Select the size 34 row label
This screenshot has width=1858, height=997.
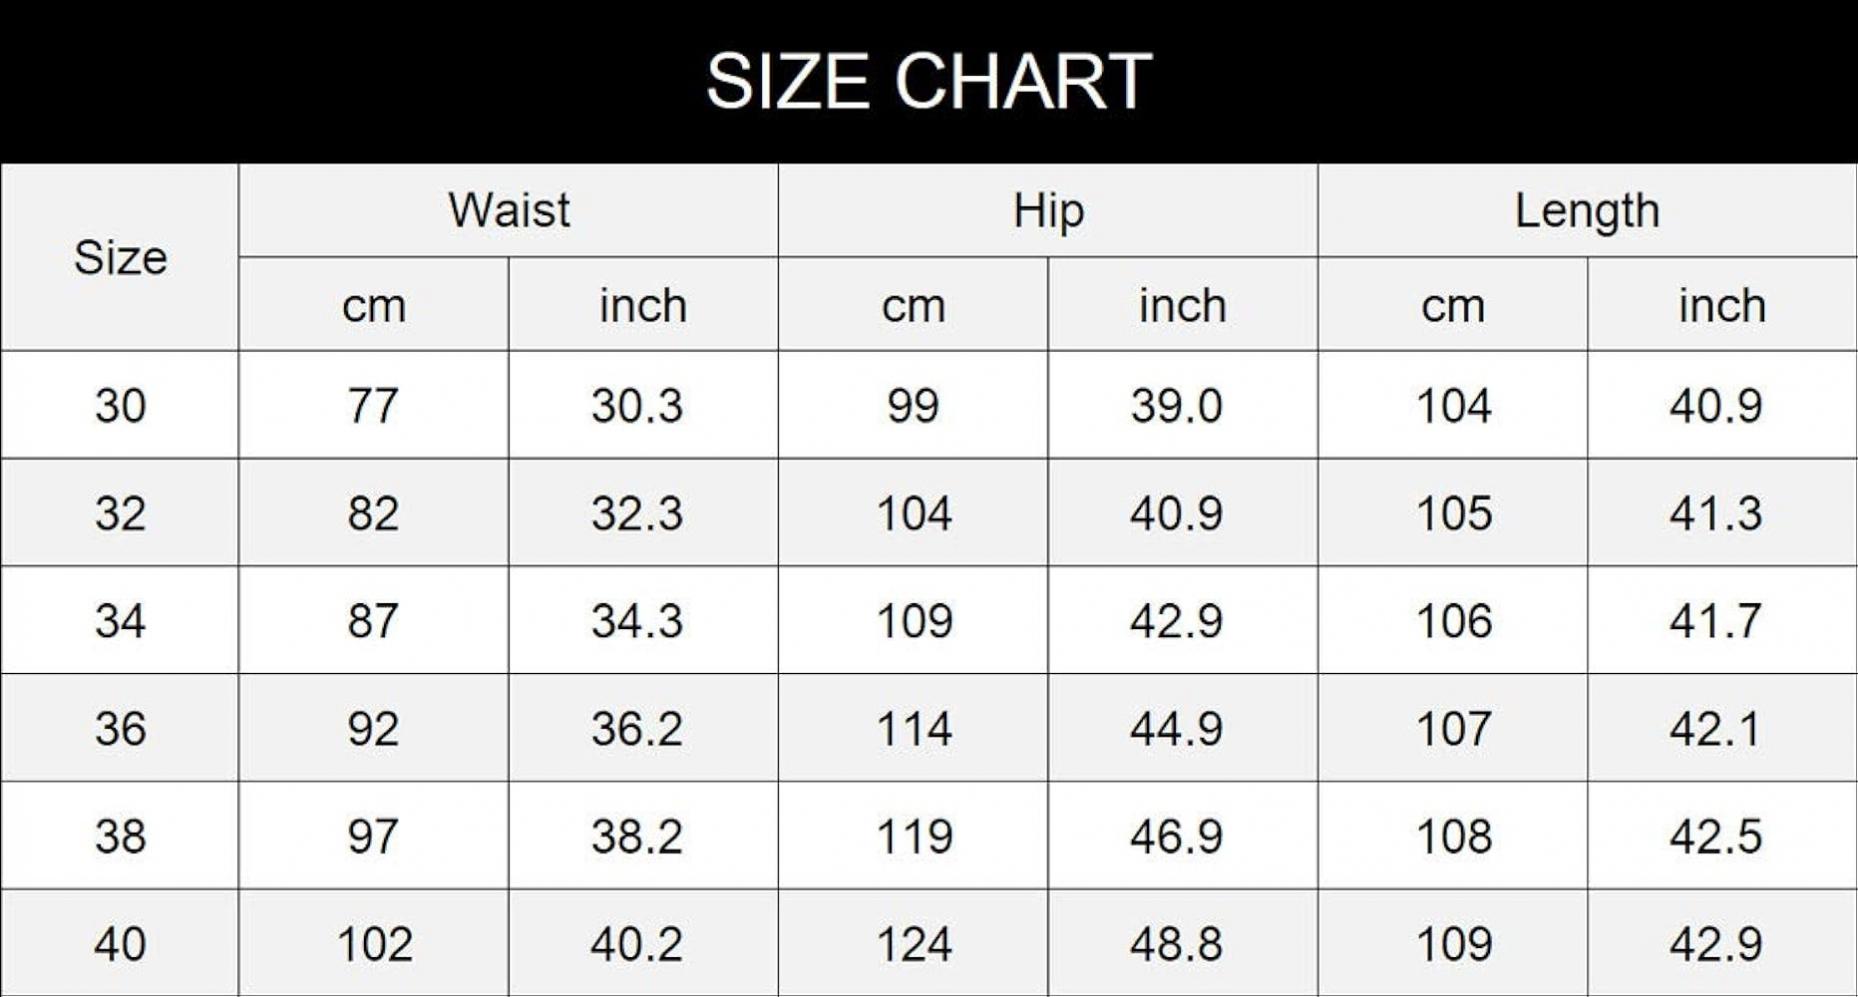point(120,621)
